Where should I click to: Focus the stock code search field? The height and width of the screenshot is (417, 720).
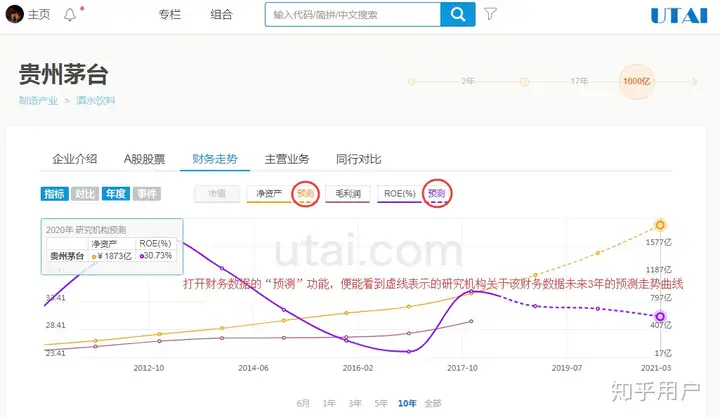[353, 14]
